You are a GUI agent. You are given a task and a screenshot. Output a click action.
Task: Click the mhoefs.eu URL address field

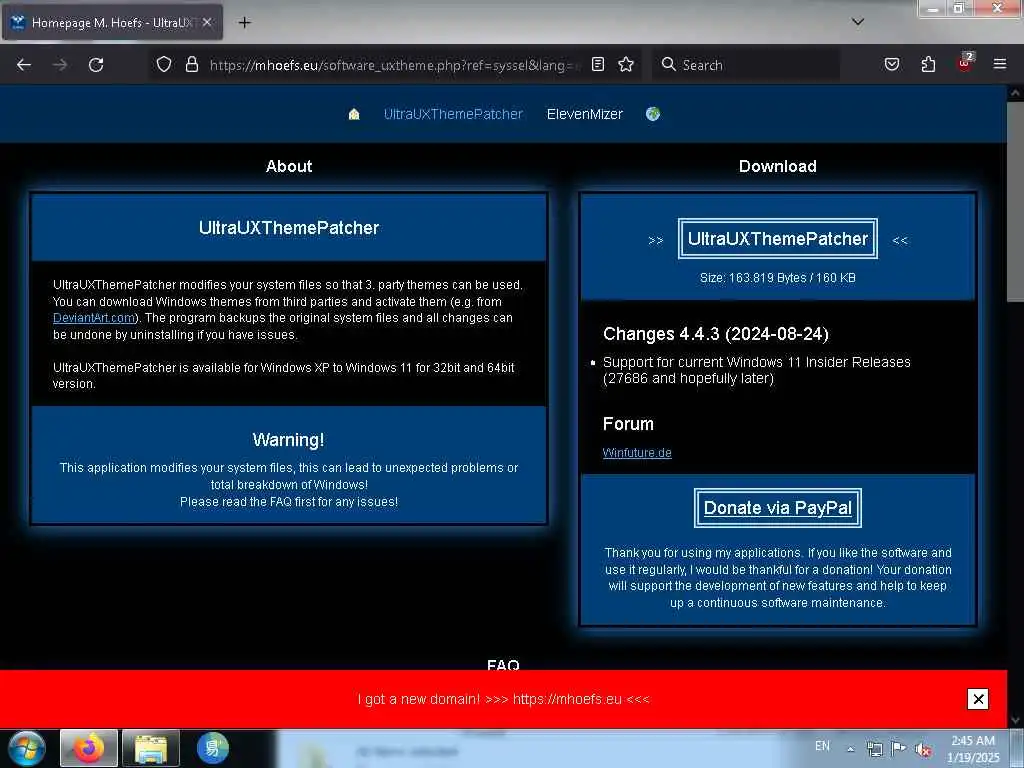[393, 65]
